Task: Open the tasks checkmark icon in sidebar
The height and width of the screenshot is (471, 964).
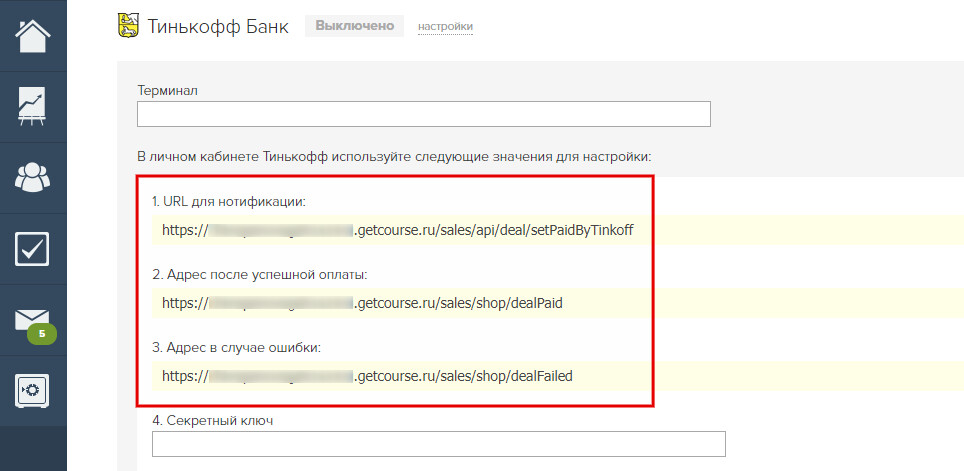Action: pyautogui.click(x=33, y=248)
